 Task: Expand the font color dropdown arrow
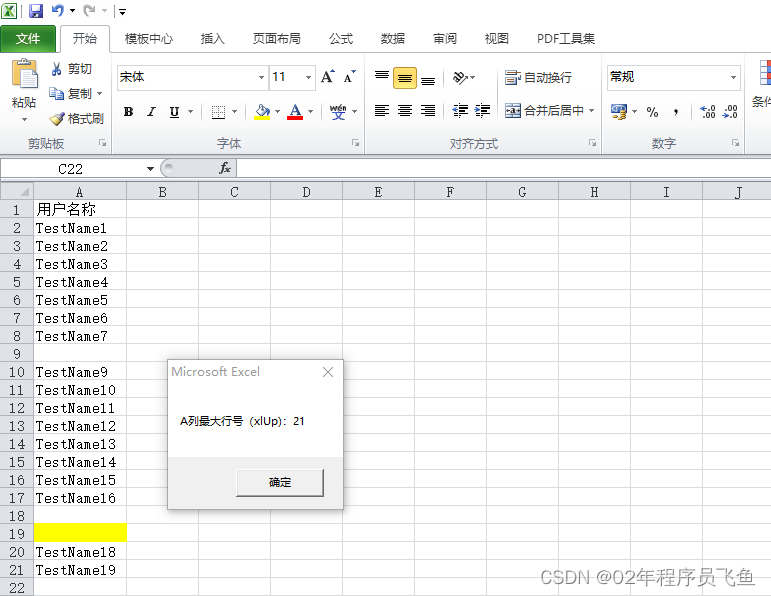[x=310, y=112]
